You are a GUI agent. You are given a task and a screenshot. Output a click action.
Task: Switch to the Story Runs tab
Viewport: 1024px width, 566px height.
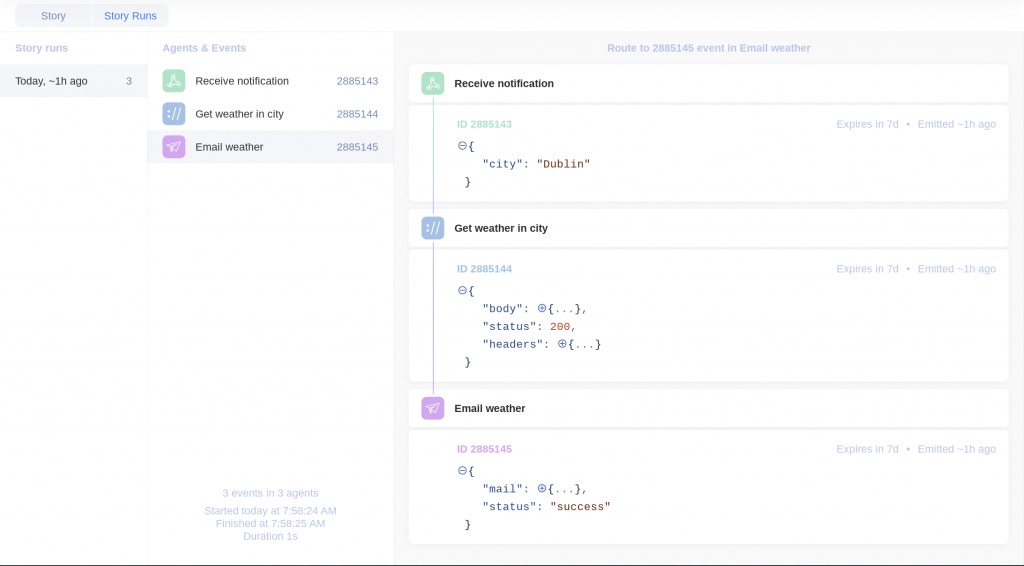coord(130,16)
